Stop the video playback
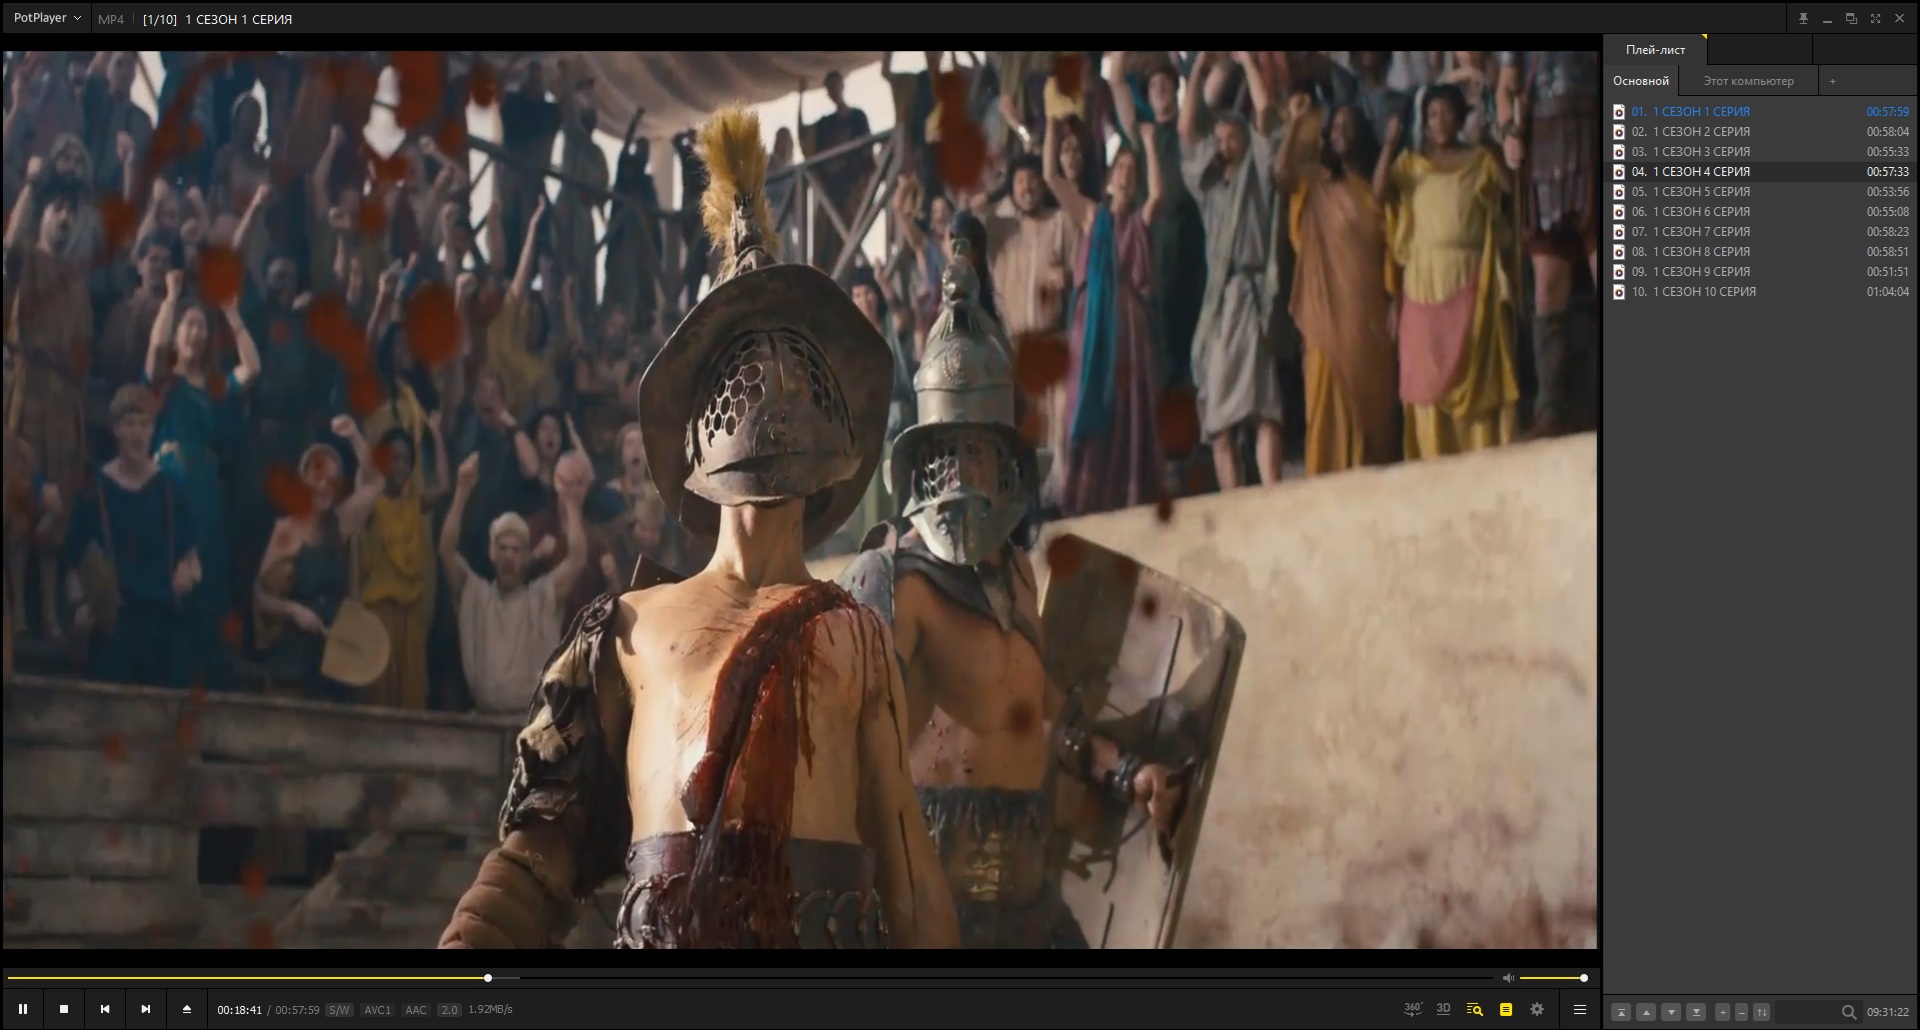The image size is (1920, 1030). tap(64, 1009)
